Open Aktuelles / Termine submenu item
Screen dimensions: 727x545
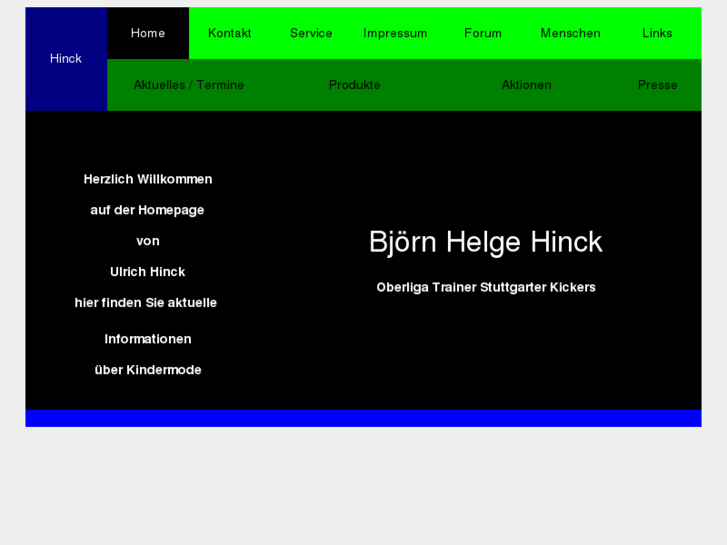(x=189, y=85)
